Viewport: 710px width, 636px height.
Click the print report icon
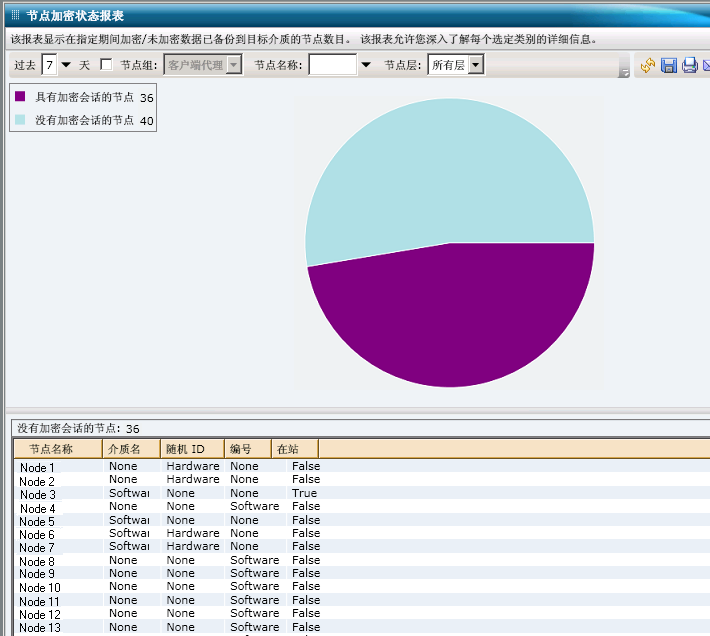point(690,65)
